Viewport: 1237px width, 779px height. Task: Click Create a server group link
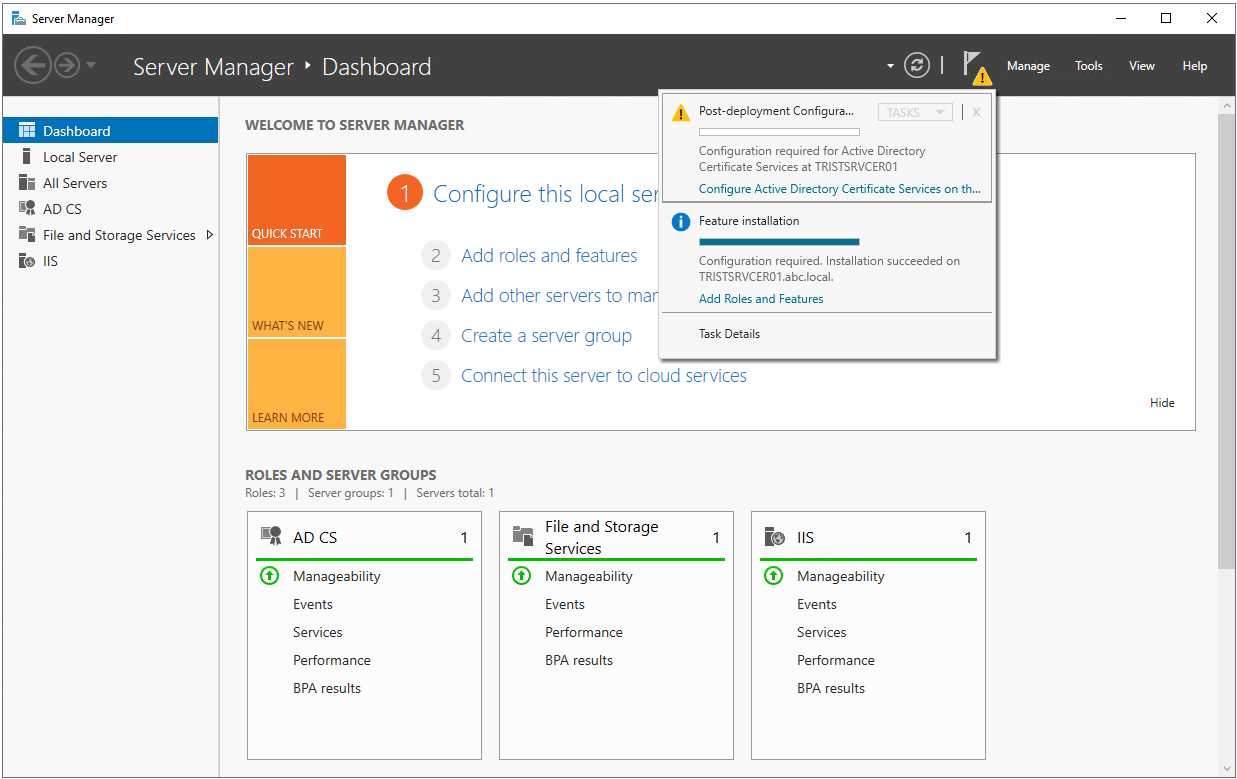546,336
